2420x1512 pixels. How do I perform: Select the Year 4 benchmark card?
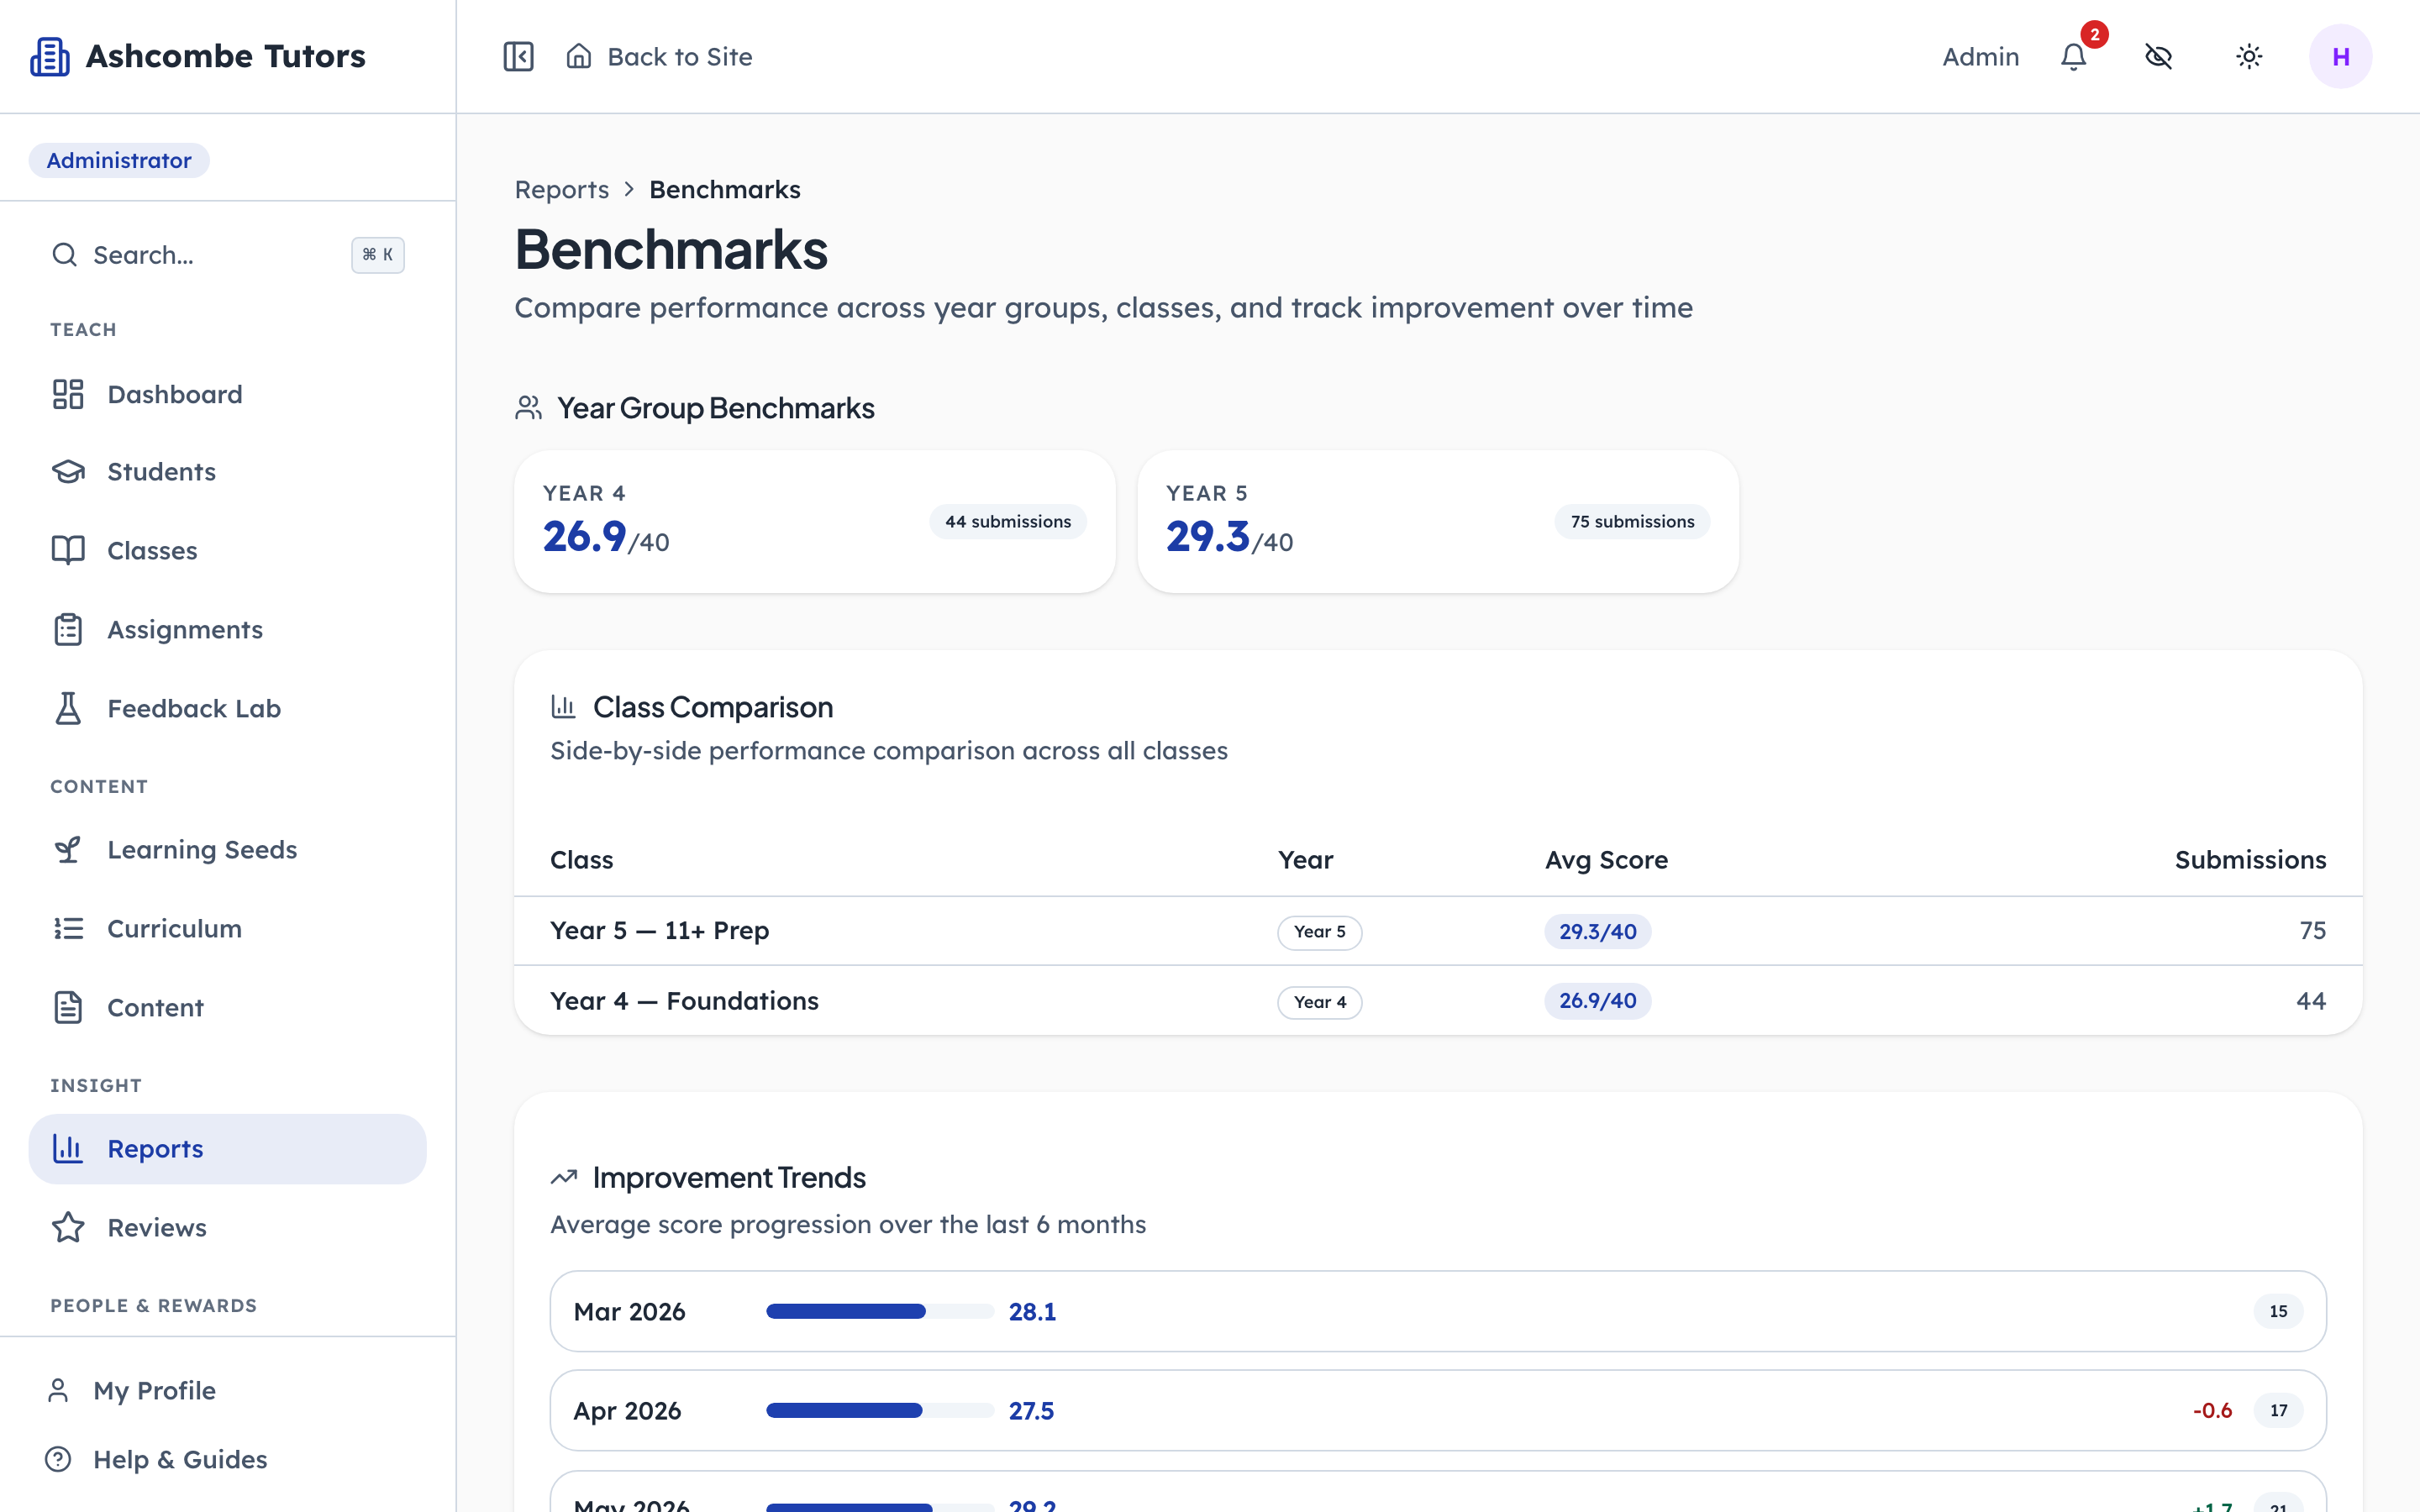814,521
